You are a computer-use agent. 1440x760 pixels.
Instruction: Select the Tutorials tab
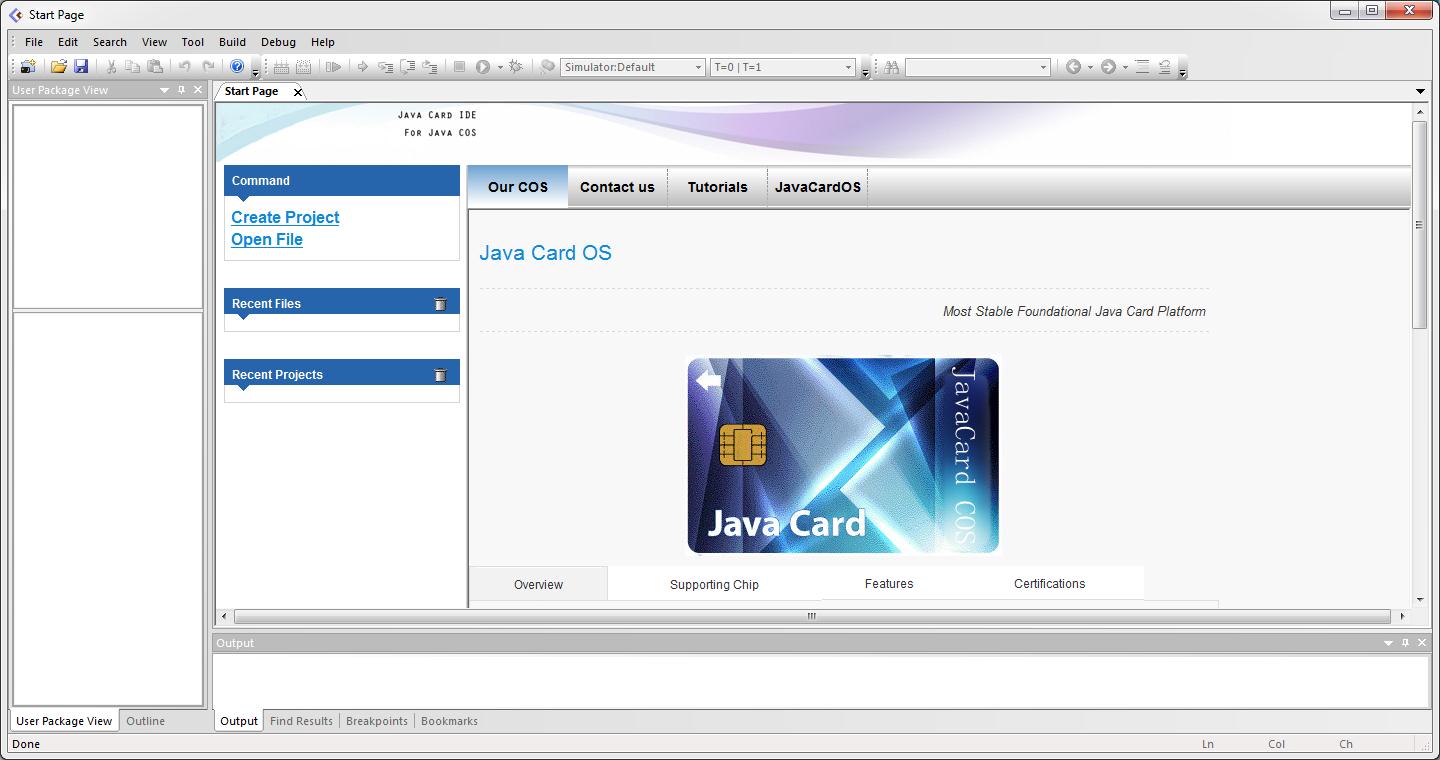717,187
